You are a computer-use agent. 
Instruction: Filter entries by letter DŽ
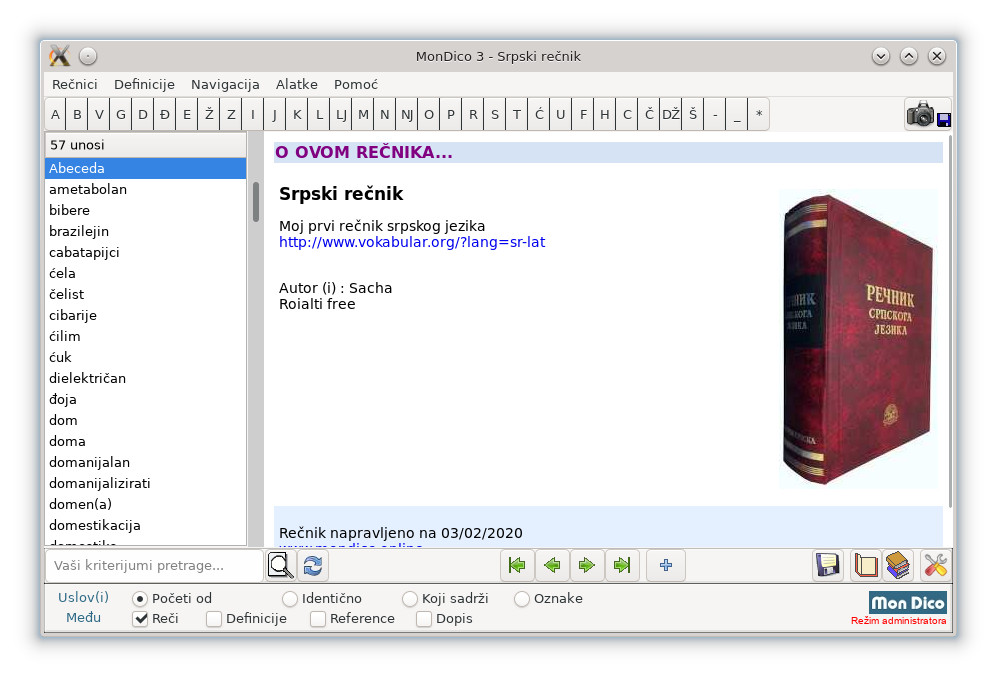(x=671, y=114)
